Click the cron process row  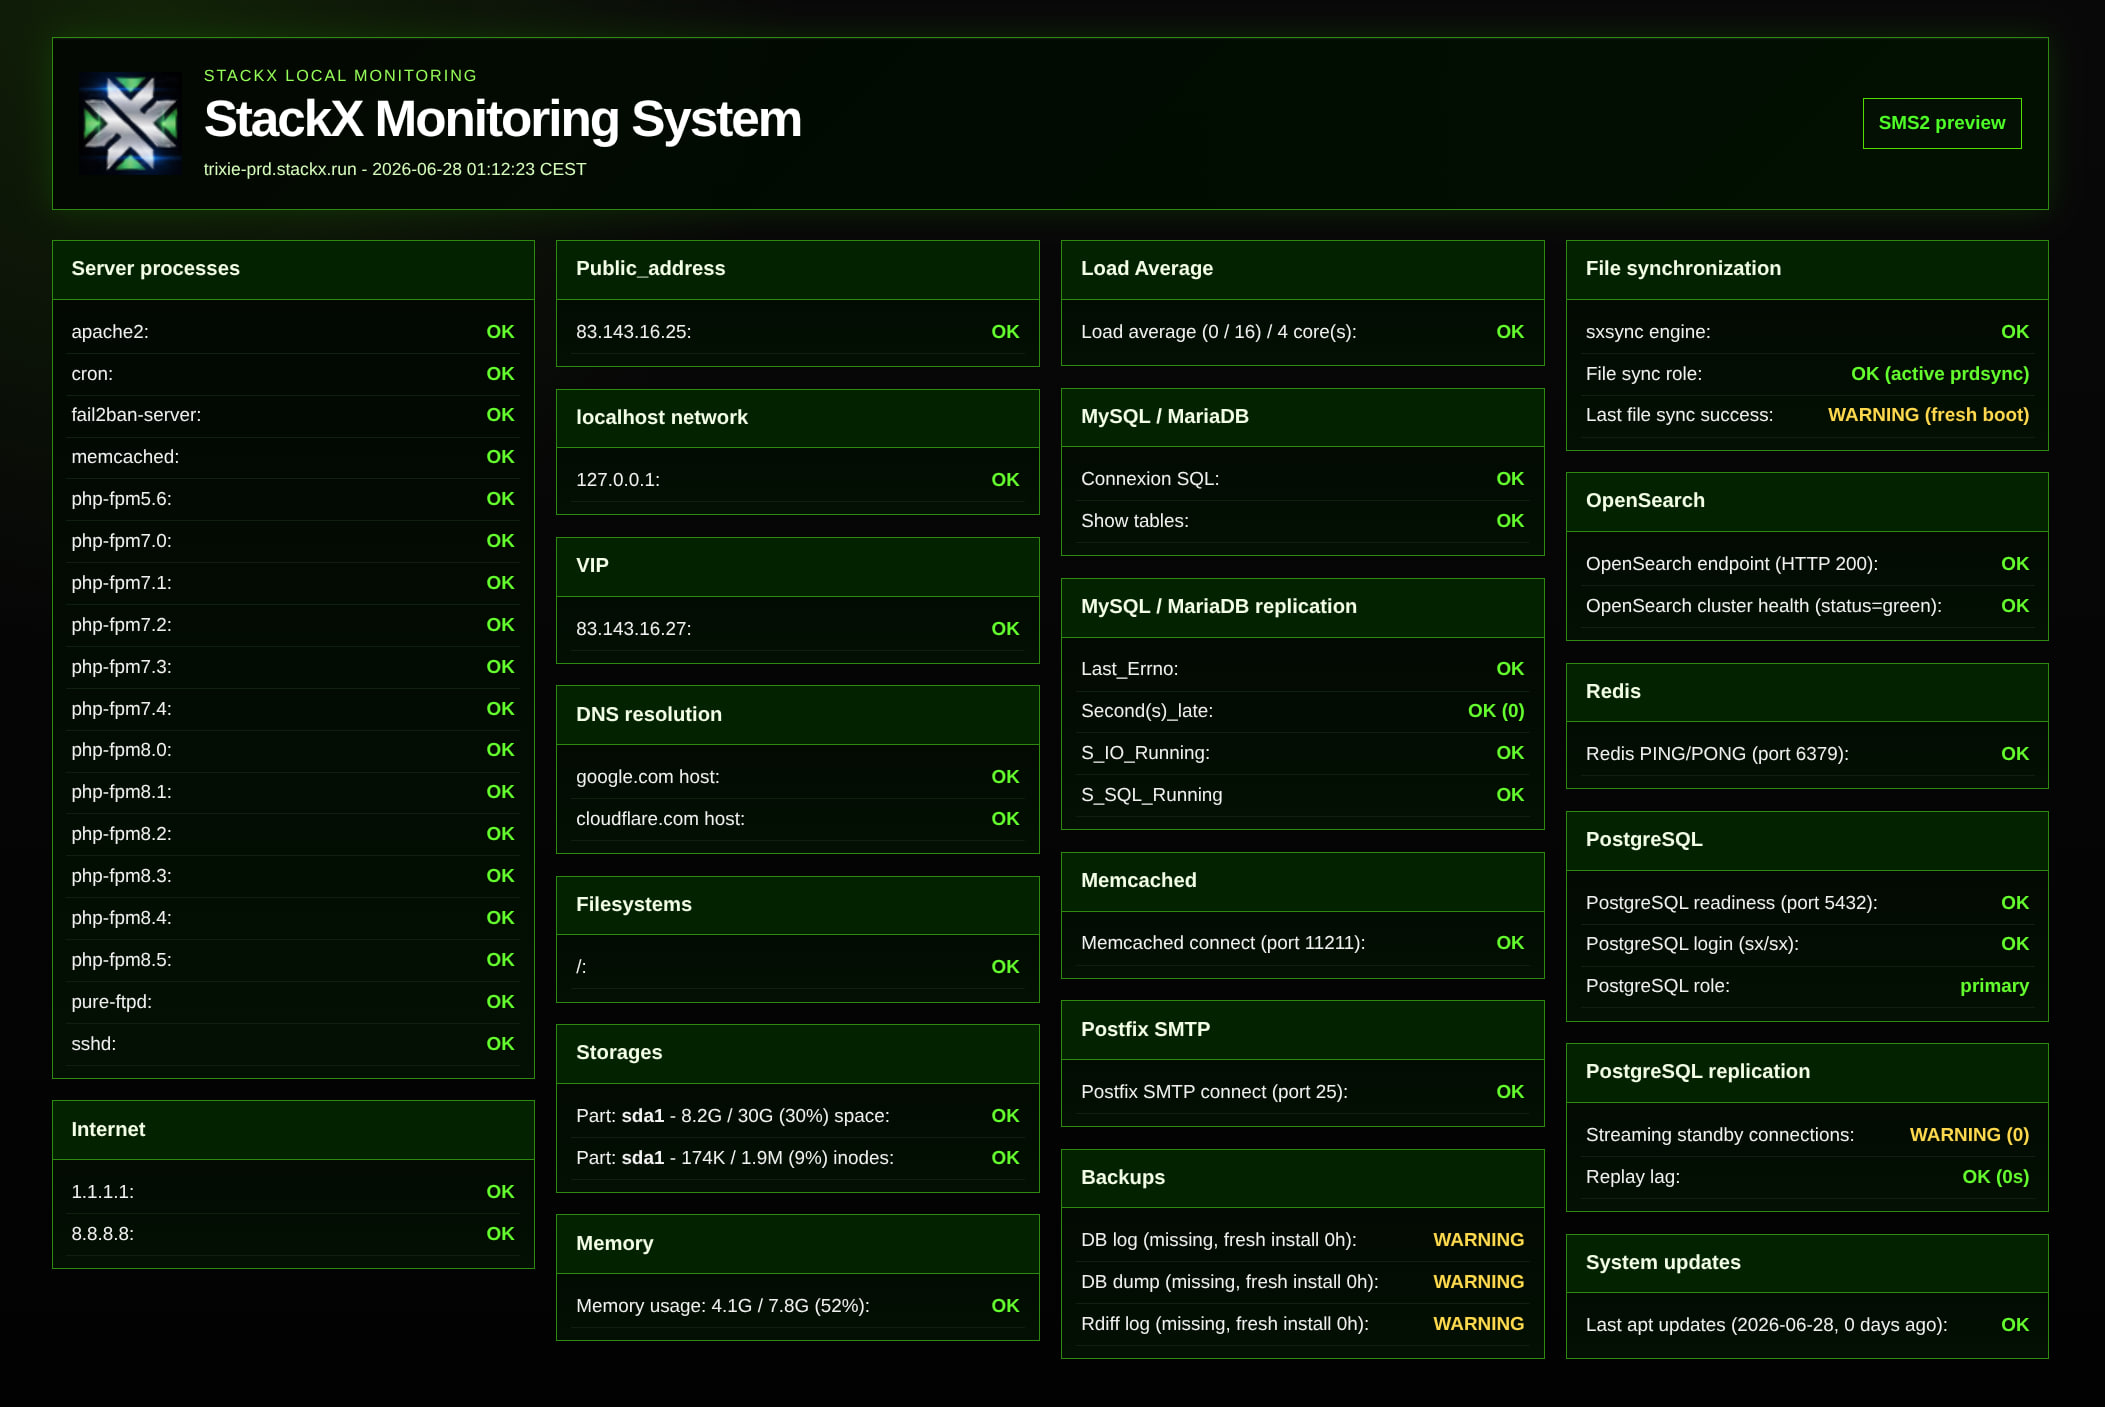pos(293,374)
